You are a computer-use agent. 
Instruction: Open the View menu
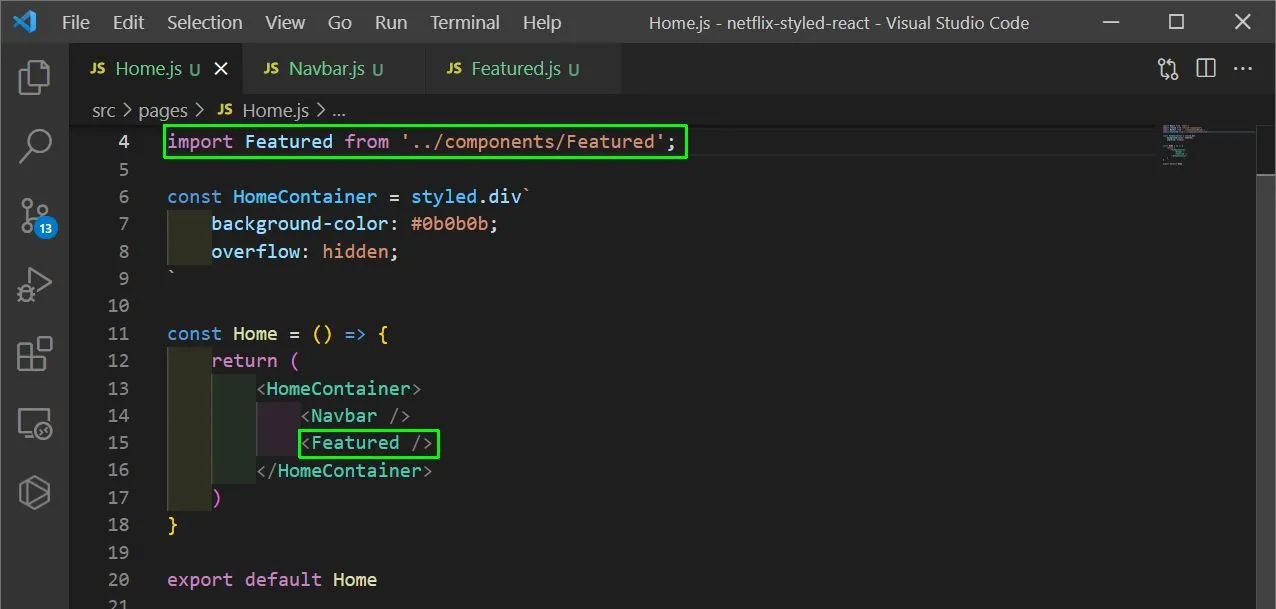pyautogui.click(x=286, y=22)
